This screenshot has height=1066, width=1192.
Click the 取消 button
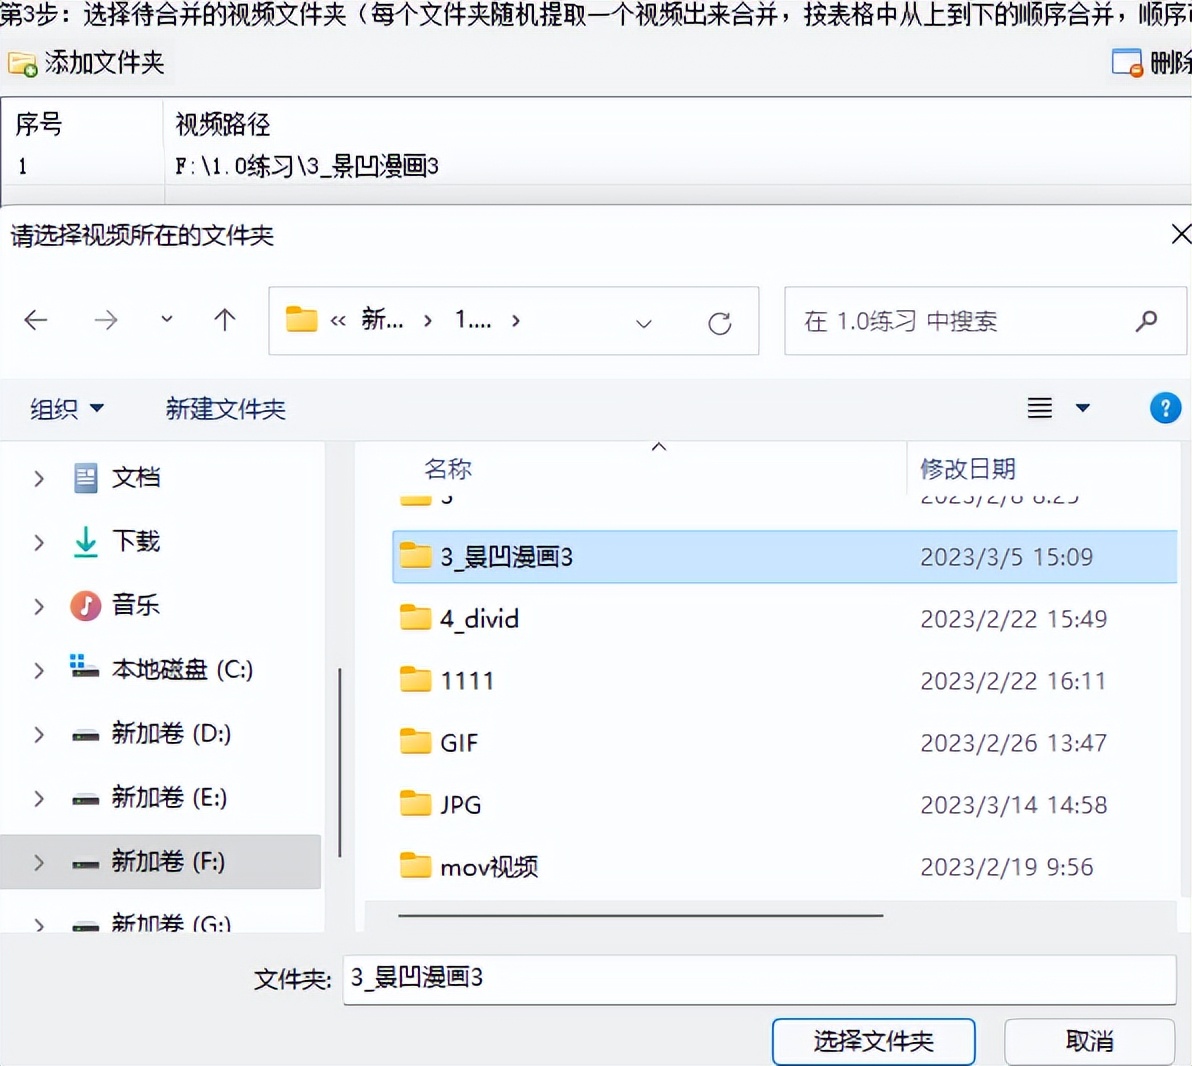[1089, 1041]
